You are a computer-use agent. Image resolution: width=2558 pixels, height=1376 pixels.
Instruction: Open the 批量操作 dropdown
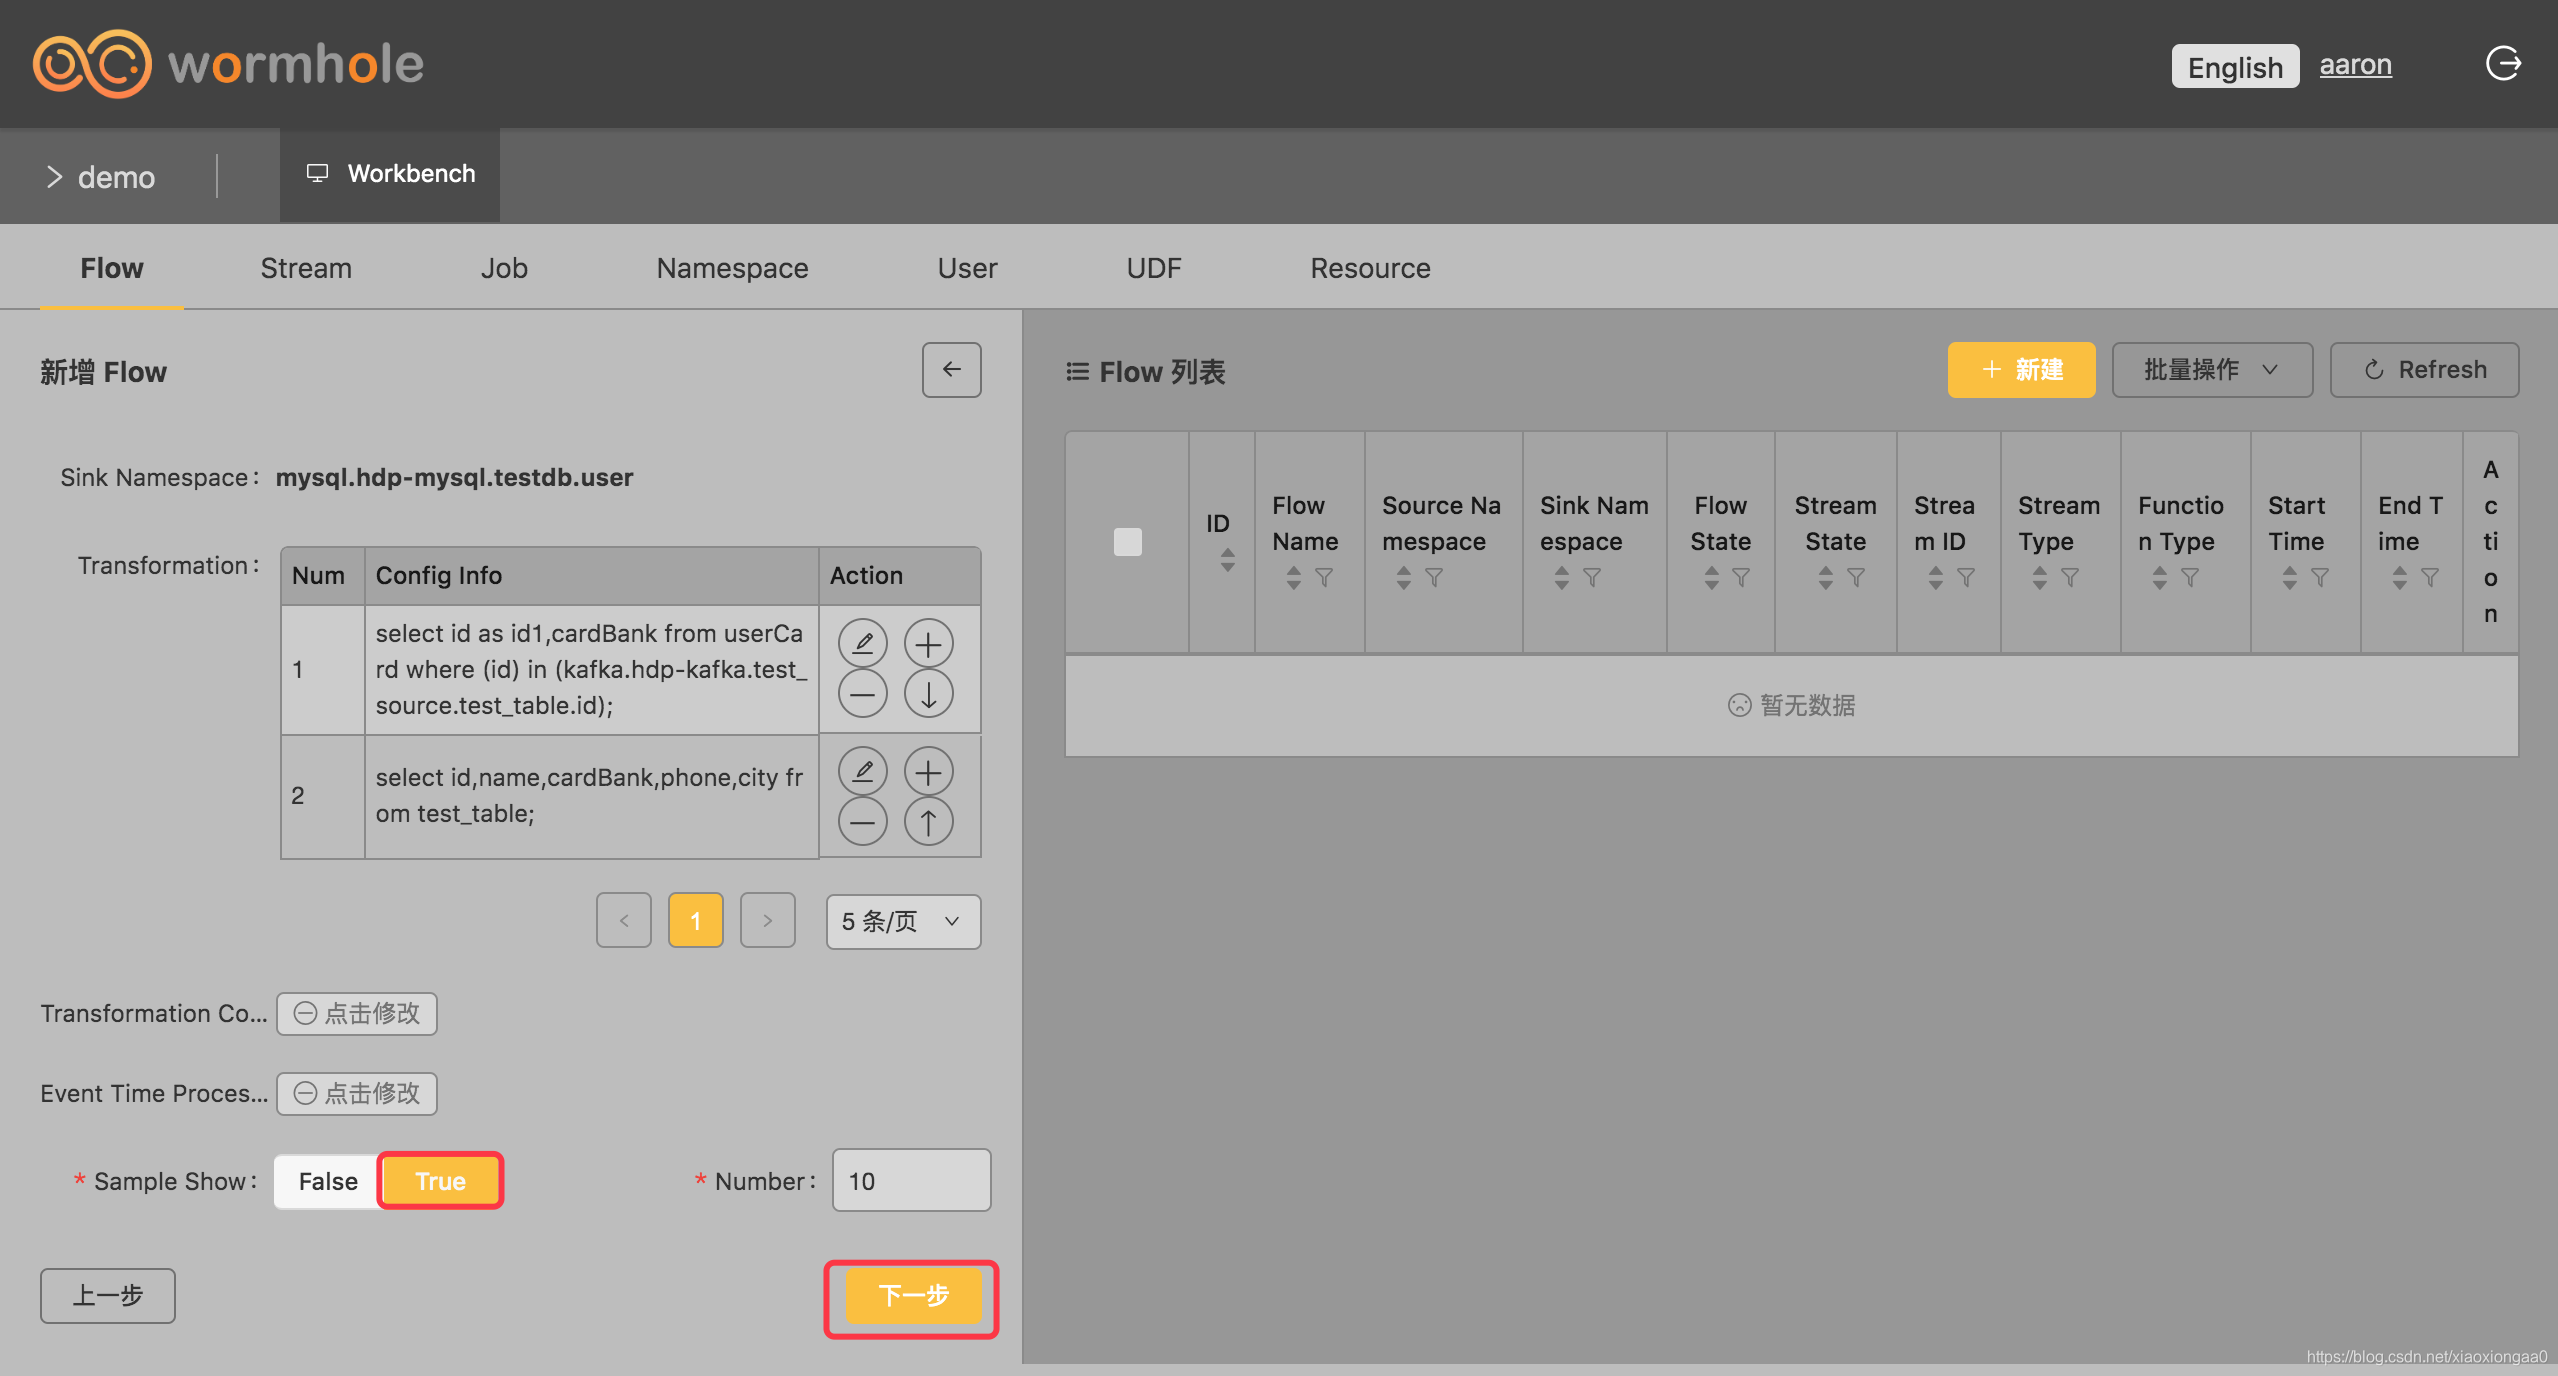pos(2211,370)
